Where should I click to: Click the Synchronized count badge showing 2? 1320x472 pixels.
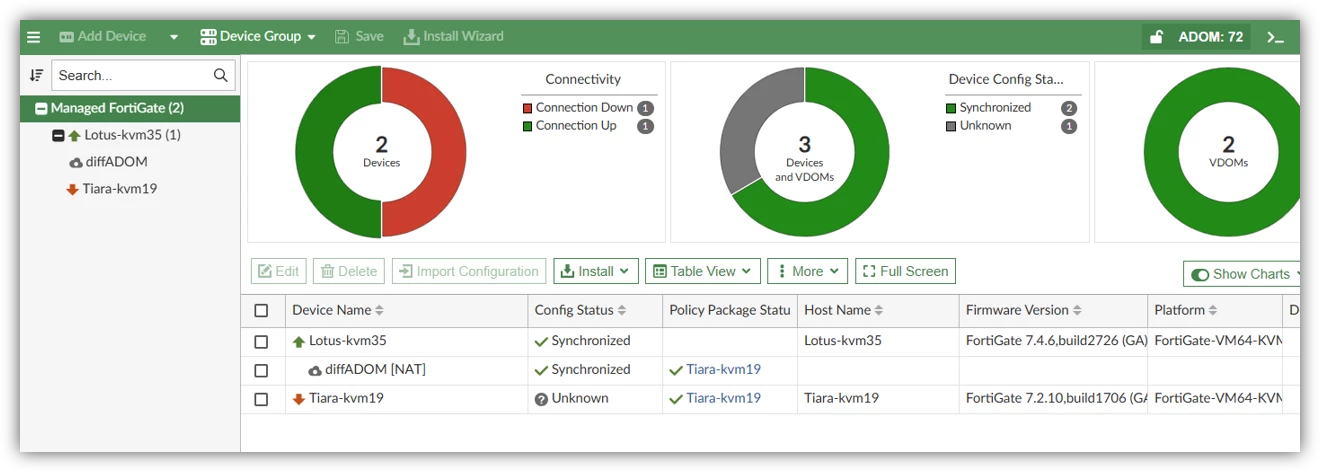(1069, 108)
